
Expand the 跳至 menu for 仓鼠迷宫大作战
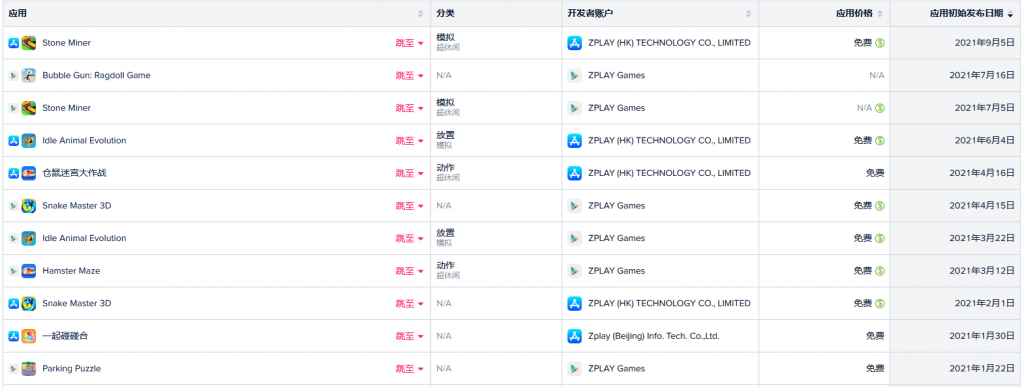coord(409,174)
